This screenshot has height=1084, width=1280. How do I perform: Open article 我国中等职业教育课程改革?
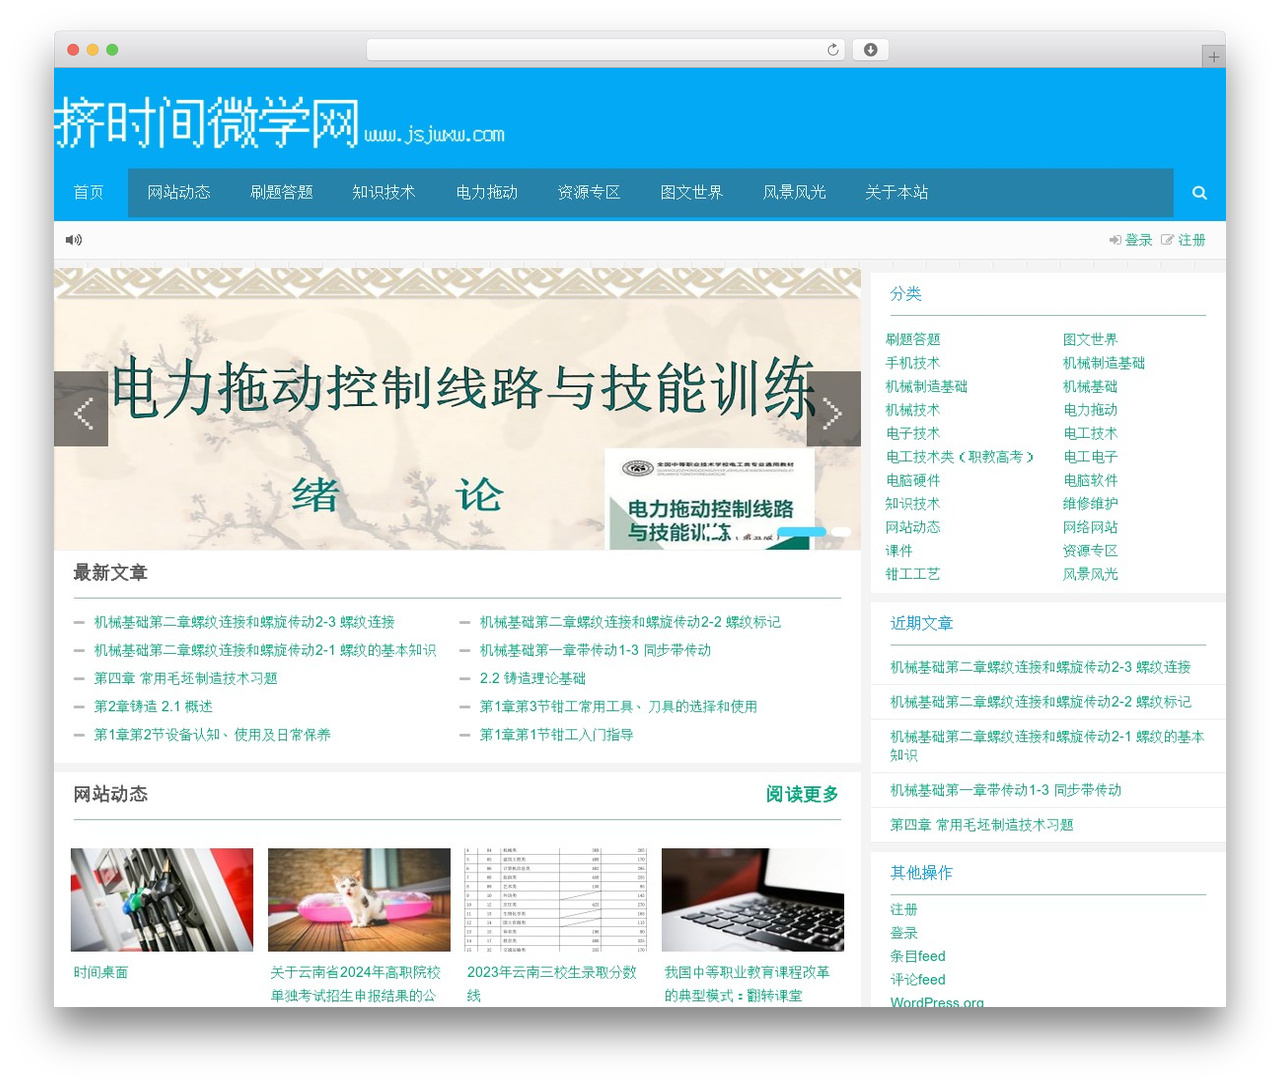click(x=747, y=983)
